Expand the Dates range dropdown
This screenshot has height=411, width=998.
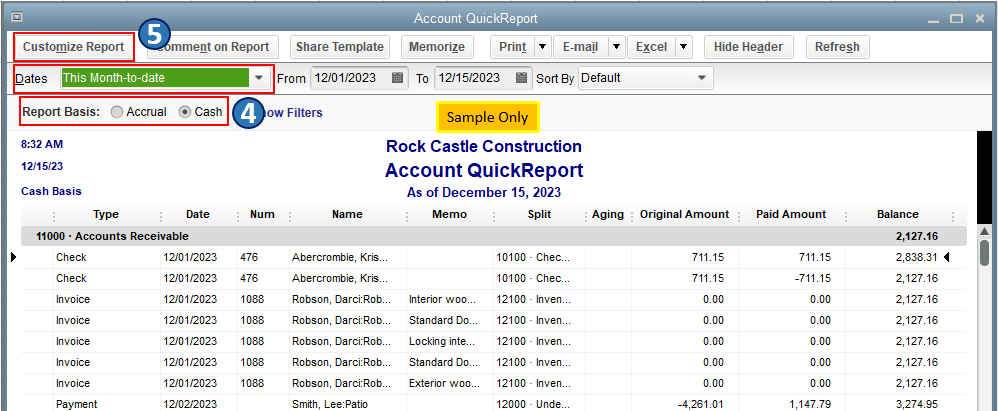click(x=259, y=77)
